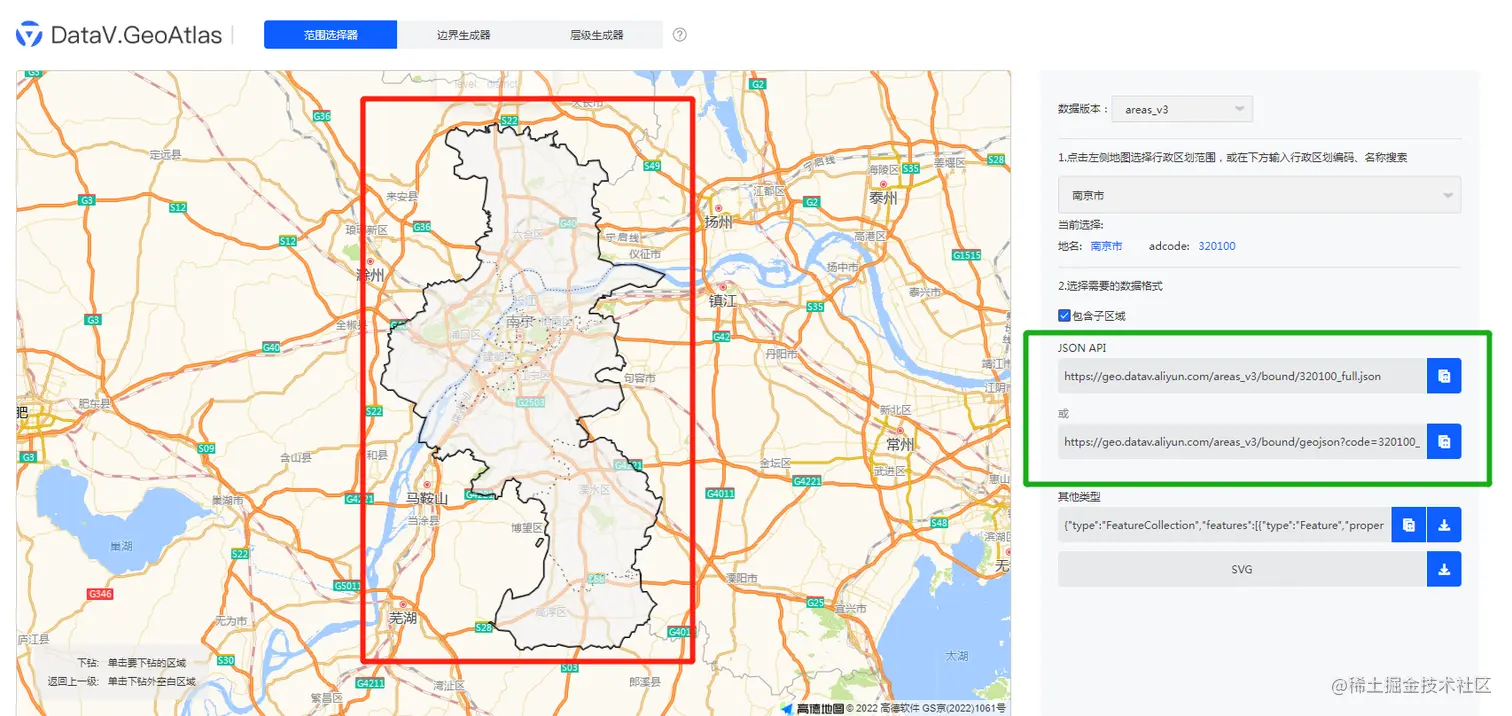Download the FeatureCollection GeoJSON file
This screenshot has width=1512, height=716.
pyautogui.click(x=1444, y=525)
